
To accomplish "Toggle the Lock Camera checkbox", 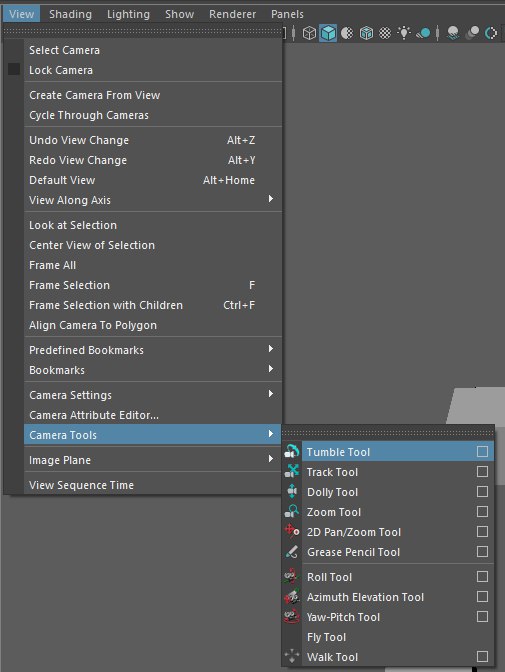I will pos(14,69).
